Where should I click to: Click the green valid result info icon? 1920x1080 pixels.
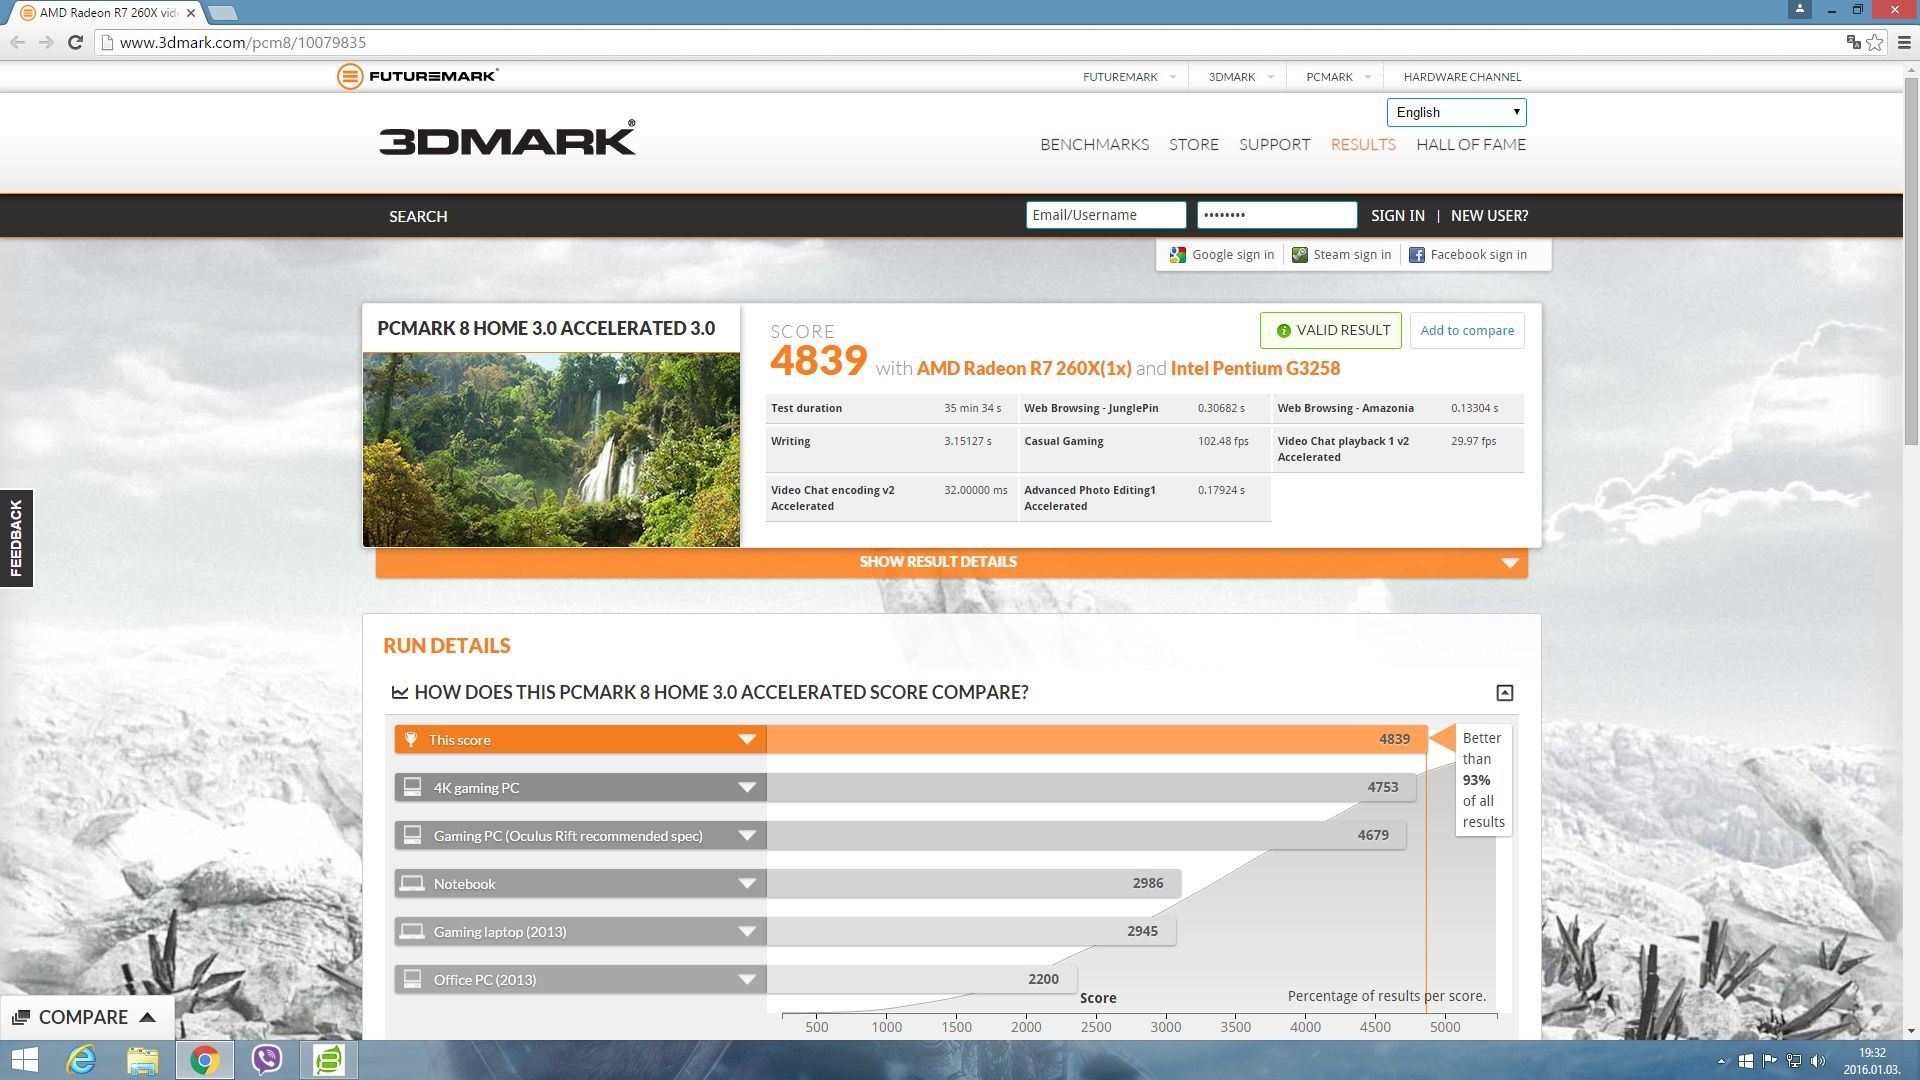tap(1283, 331)
